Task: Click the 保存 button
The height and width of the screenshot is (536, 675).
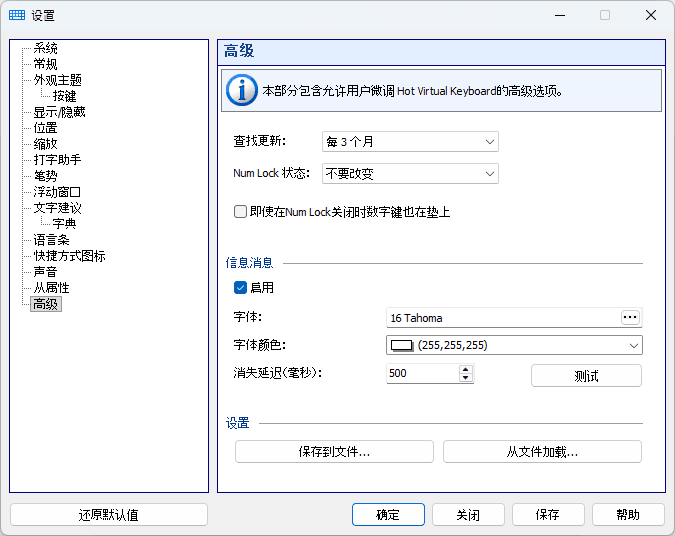Action: [x=548, y=515]
